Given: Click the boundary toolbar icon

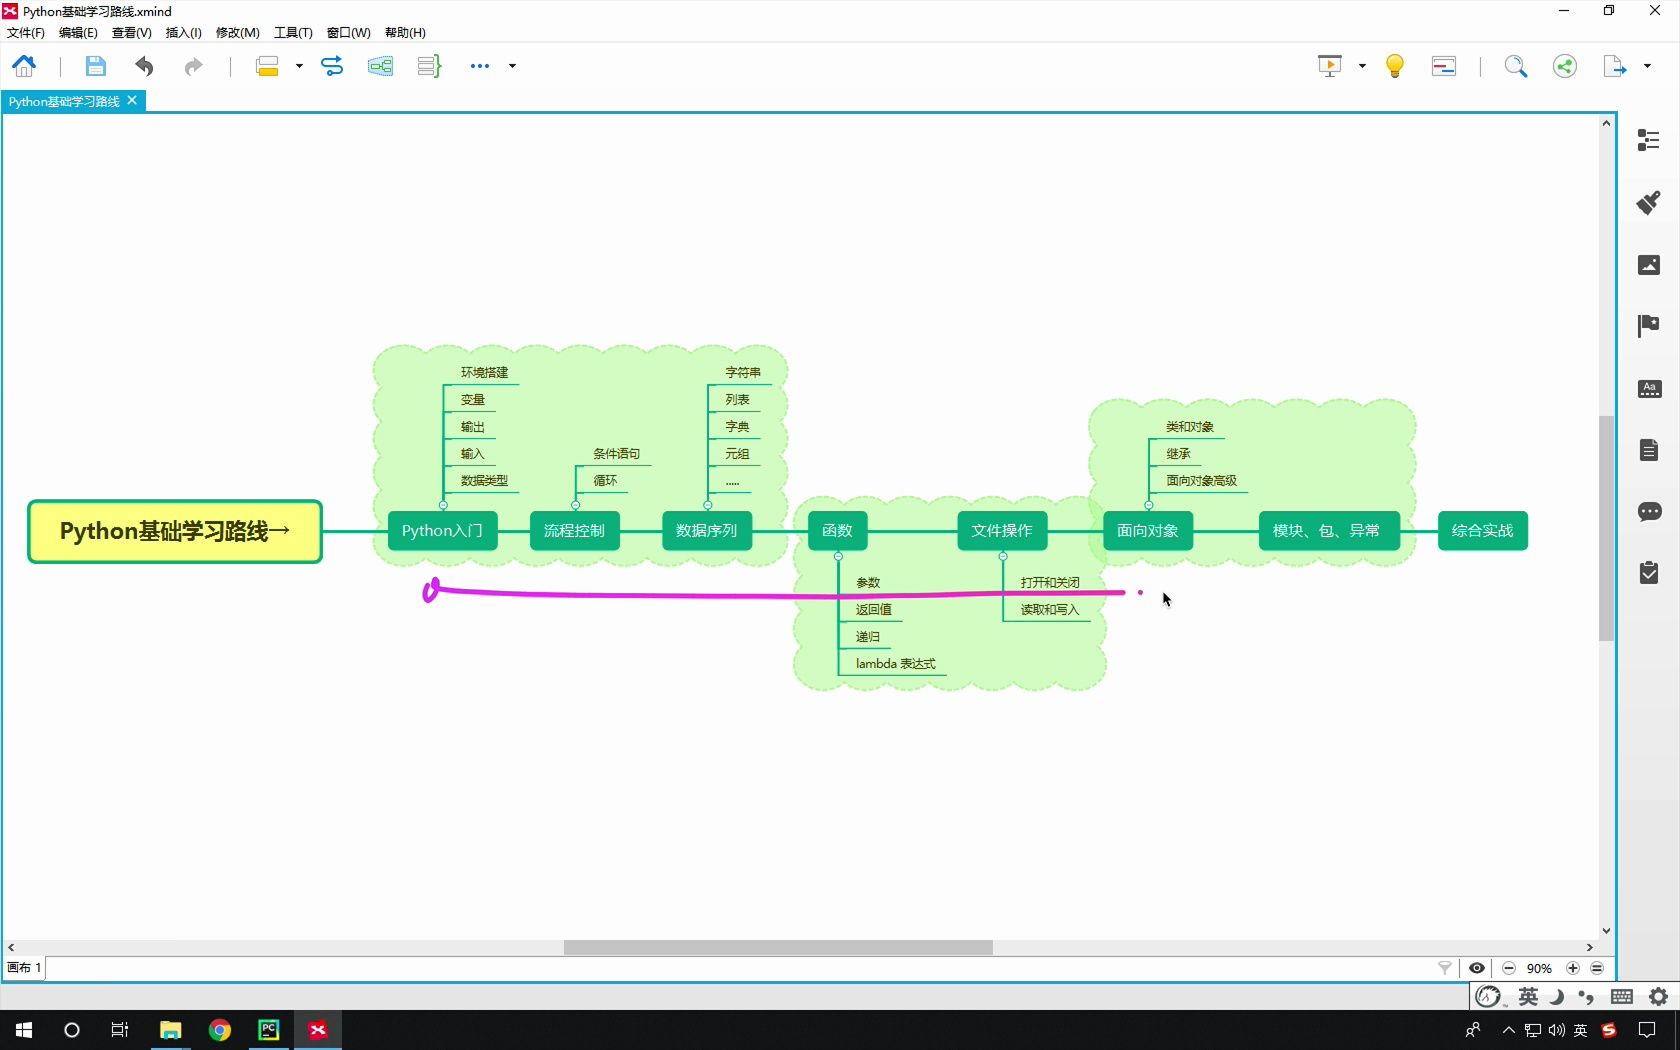Looking at the screenshot, I should click(380, 66).
